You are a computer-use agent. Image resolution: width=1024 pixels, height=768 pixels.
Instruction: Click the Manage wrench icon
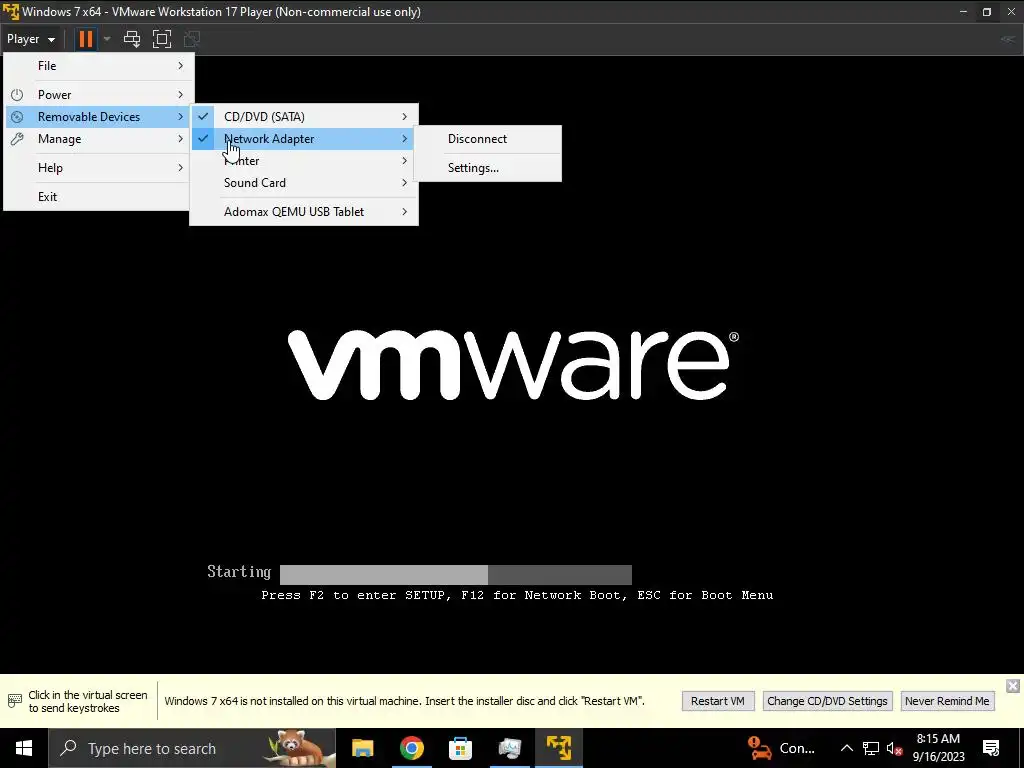[x=17, y=139]
